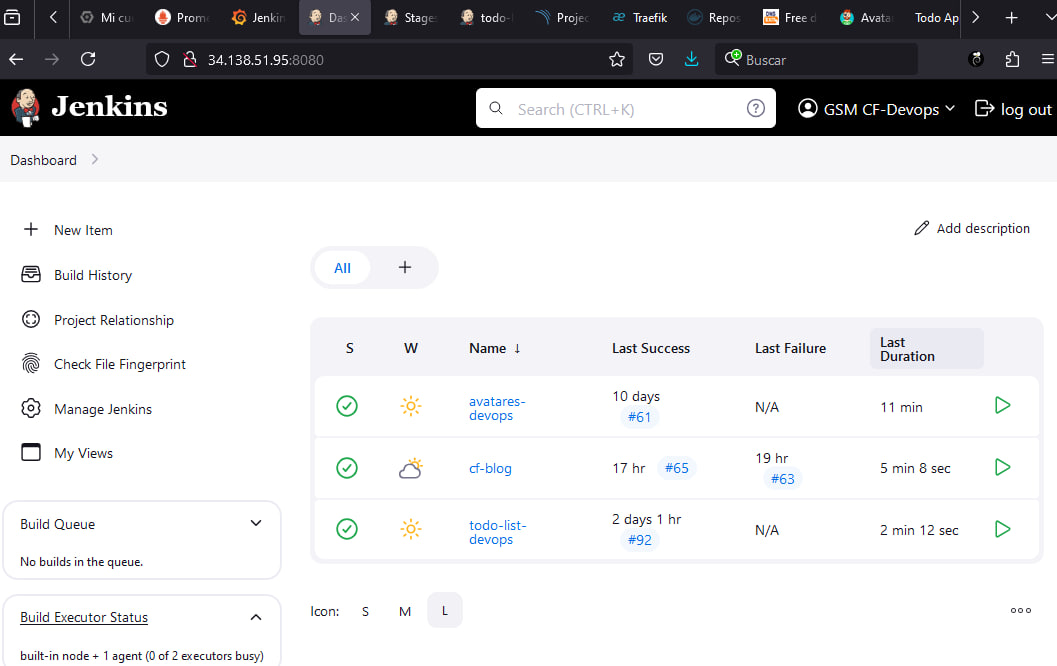The image size is (1057, 666).
Task: Run a build for avatares-devops
Action: click(x=1002, y=405)
